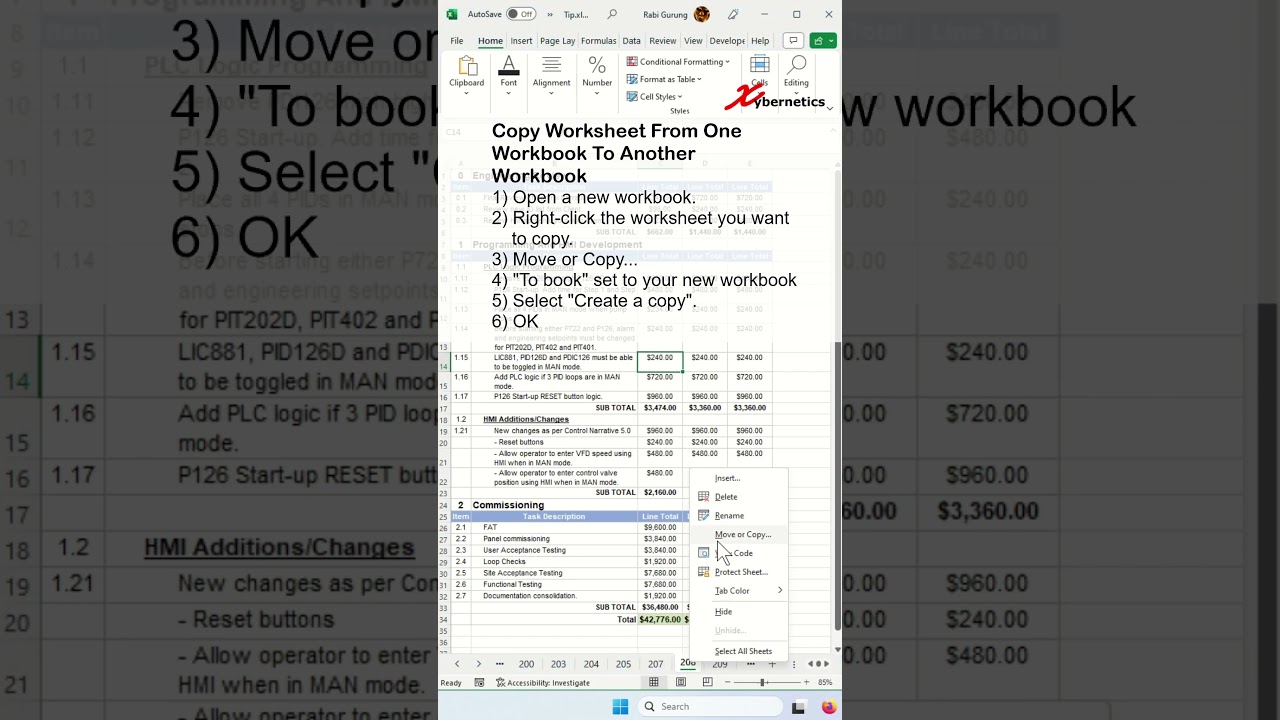Viewport: 1280px width, 720px height.
Task: Add a new sheet with the plus button
Action: click(x=771, y=664)
